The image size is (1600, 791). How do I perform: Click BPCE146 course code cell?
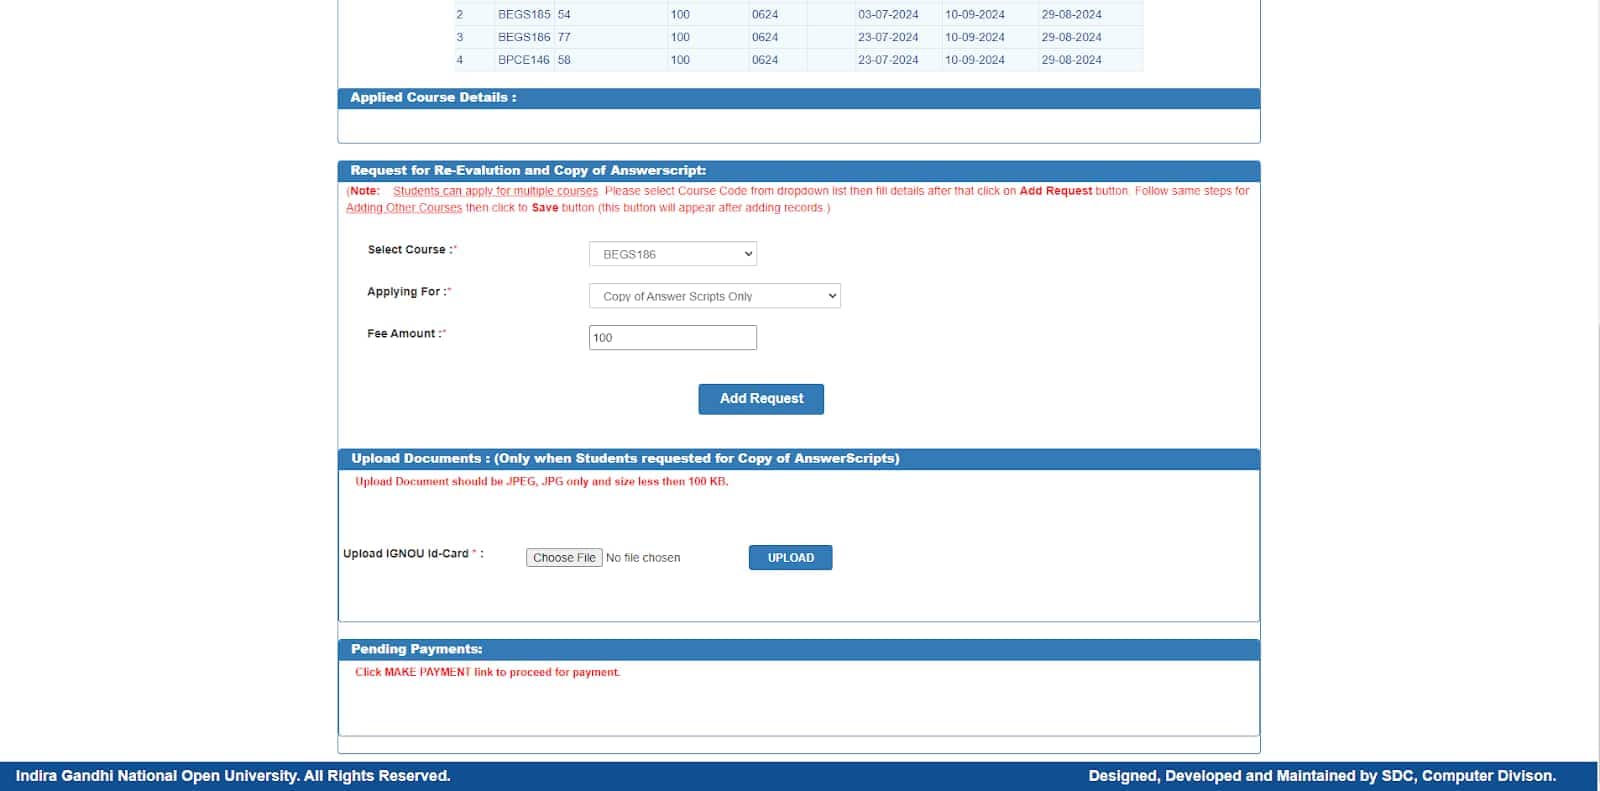(524, 60)
